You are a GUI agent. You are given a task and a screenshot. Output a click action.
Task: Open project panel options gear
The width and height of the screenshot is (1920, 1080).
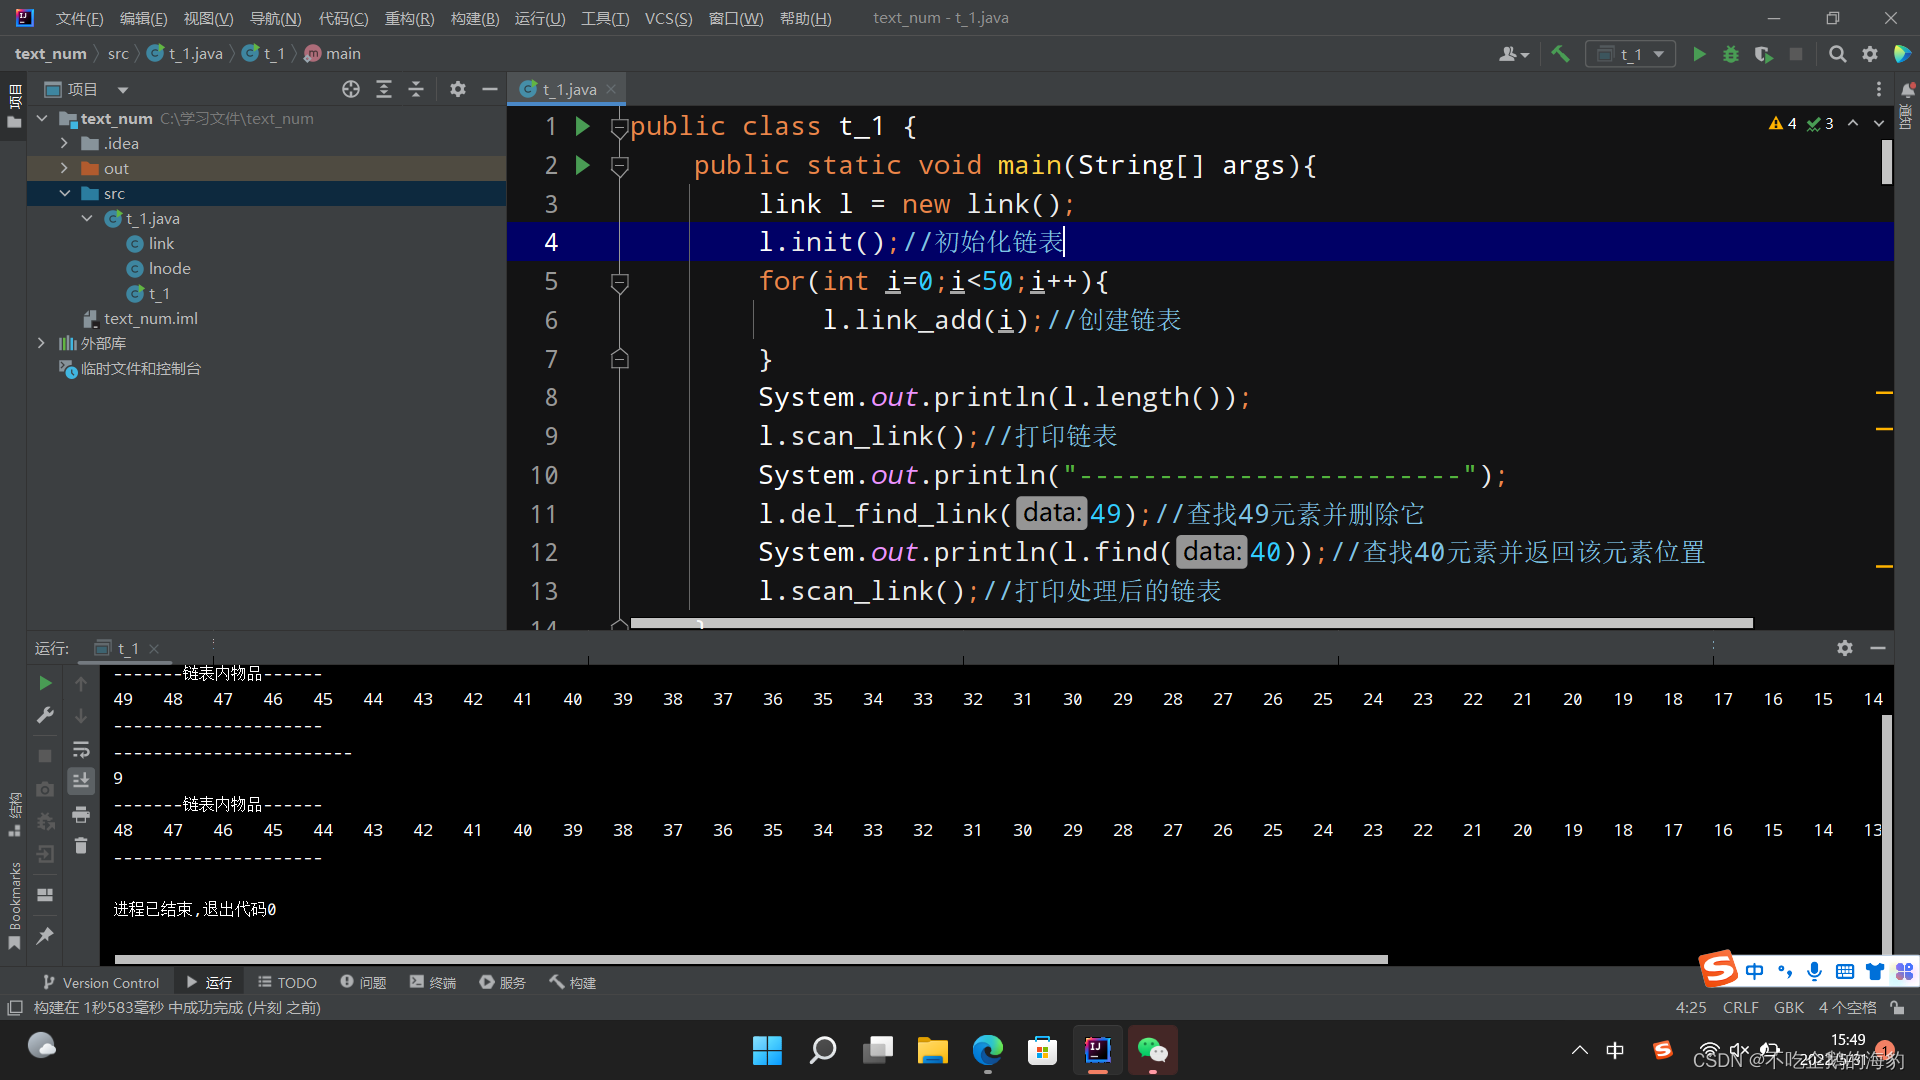pos(458,89)
